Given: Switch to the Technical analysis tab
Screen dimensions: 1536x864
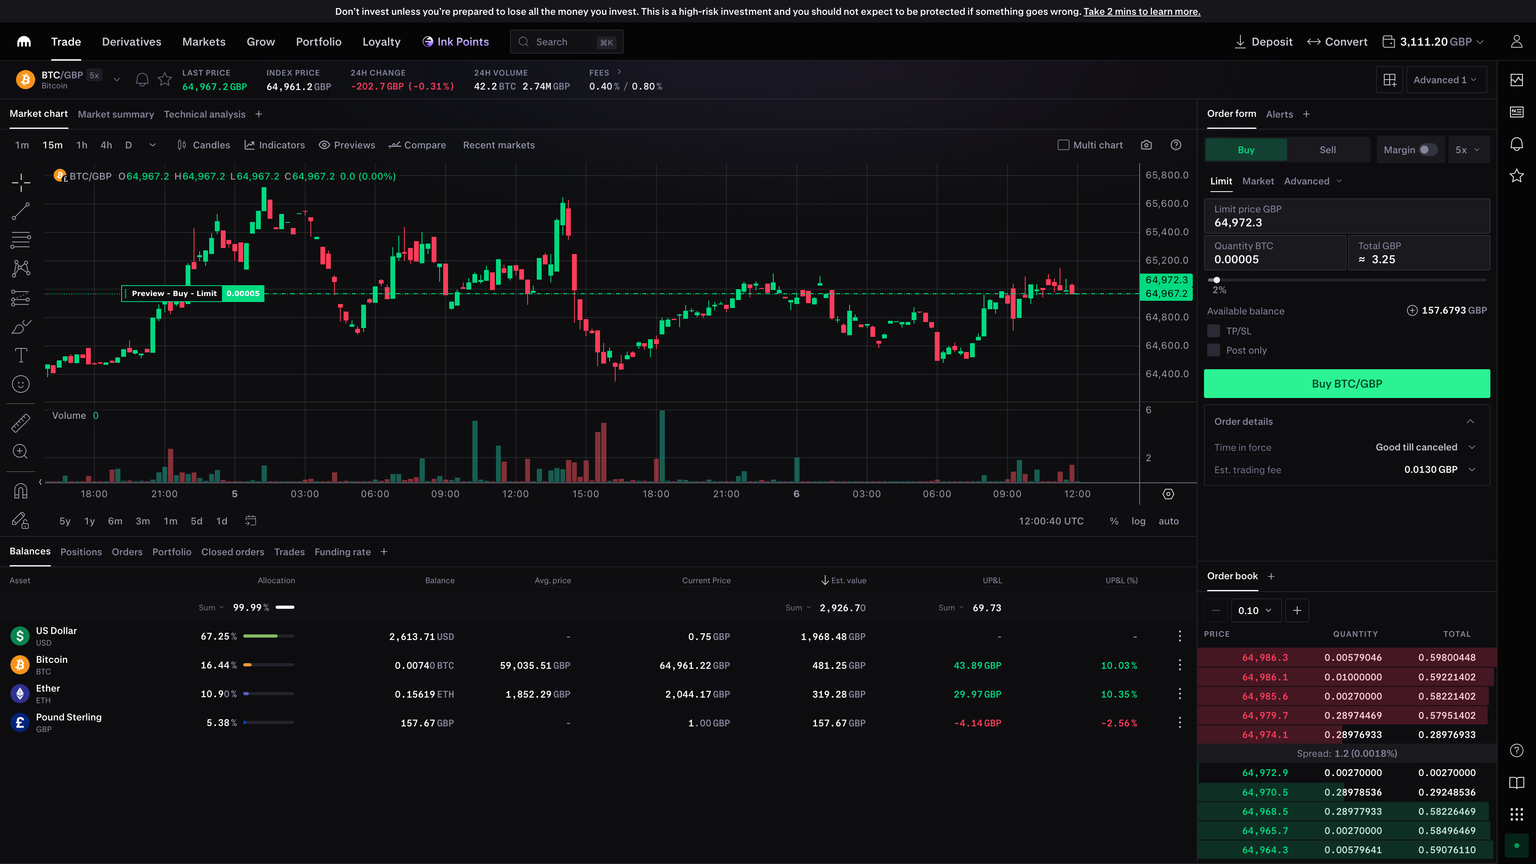Looking at the screenshot, I should [x=204, y=114].
